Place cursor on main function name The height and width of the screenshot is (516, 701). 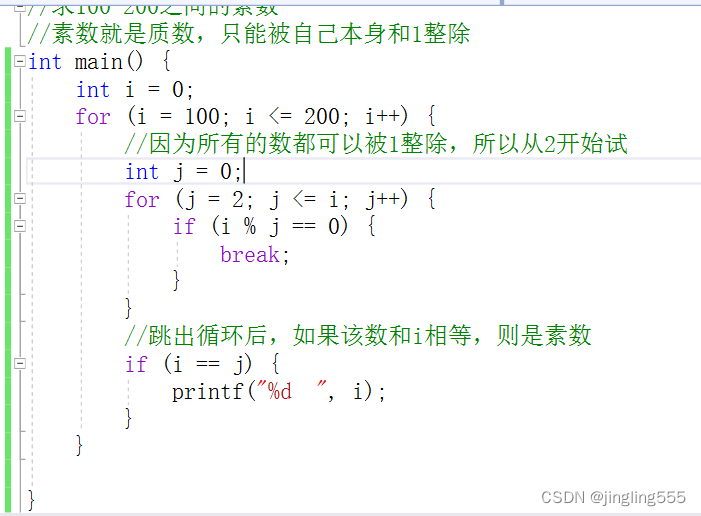click(x=98, y=62)
